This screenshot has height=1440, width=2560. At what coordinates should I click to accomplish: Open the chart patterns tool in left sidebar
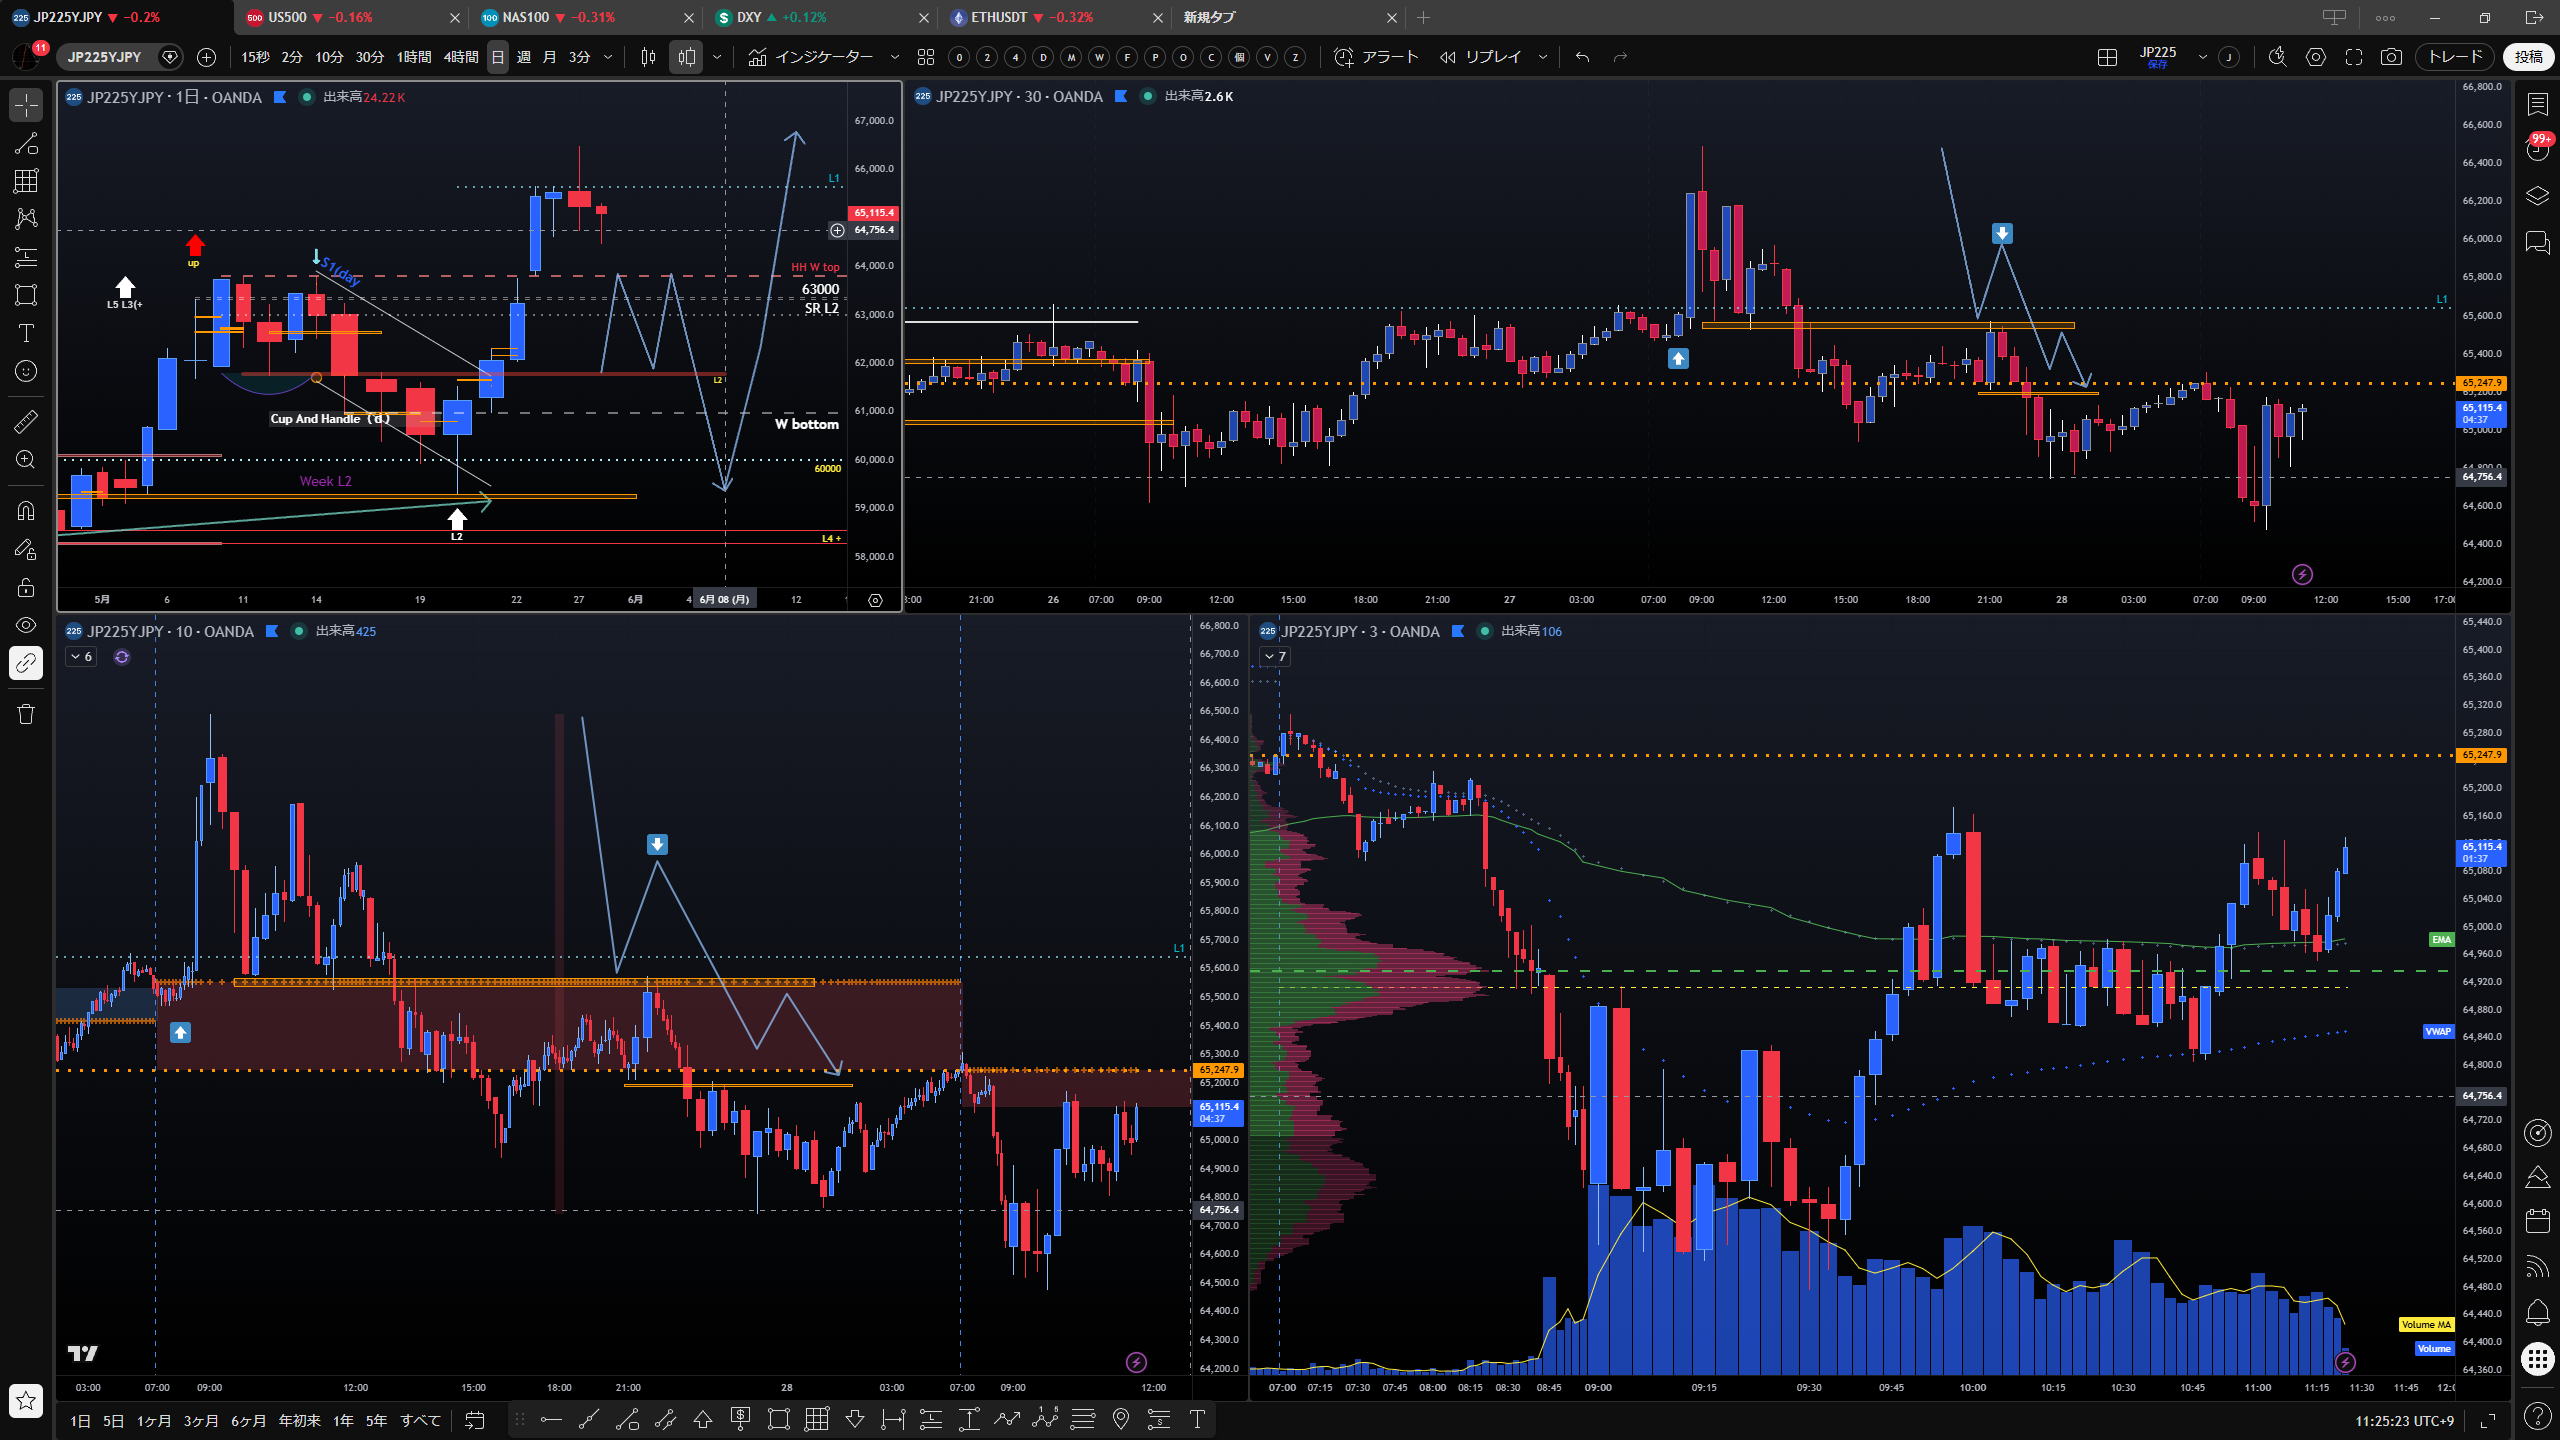pyautogui.click(x=26, y=219)
